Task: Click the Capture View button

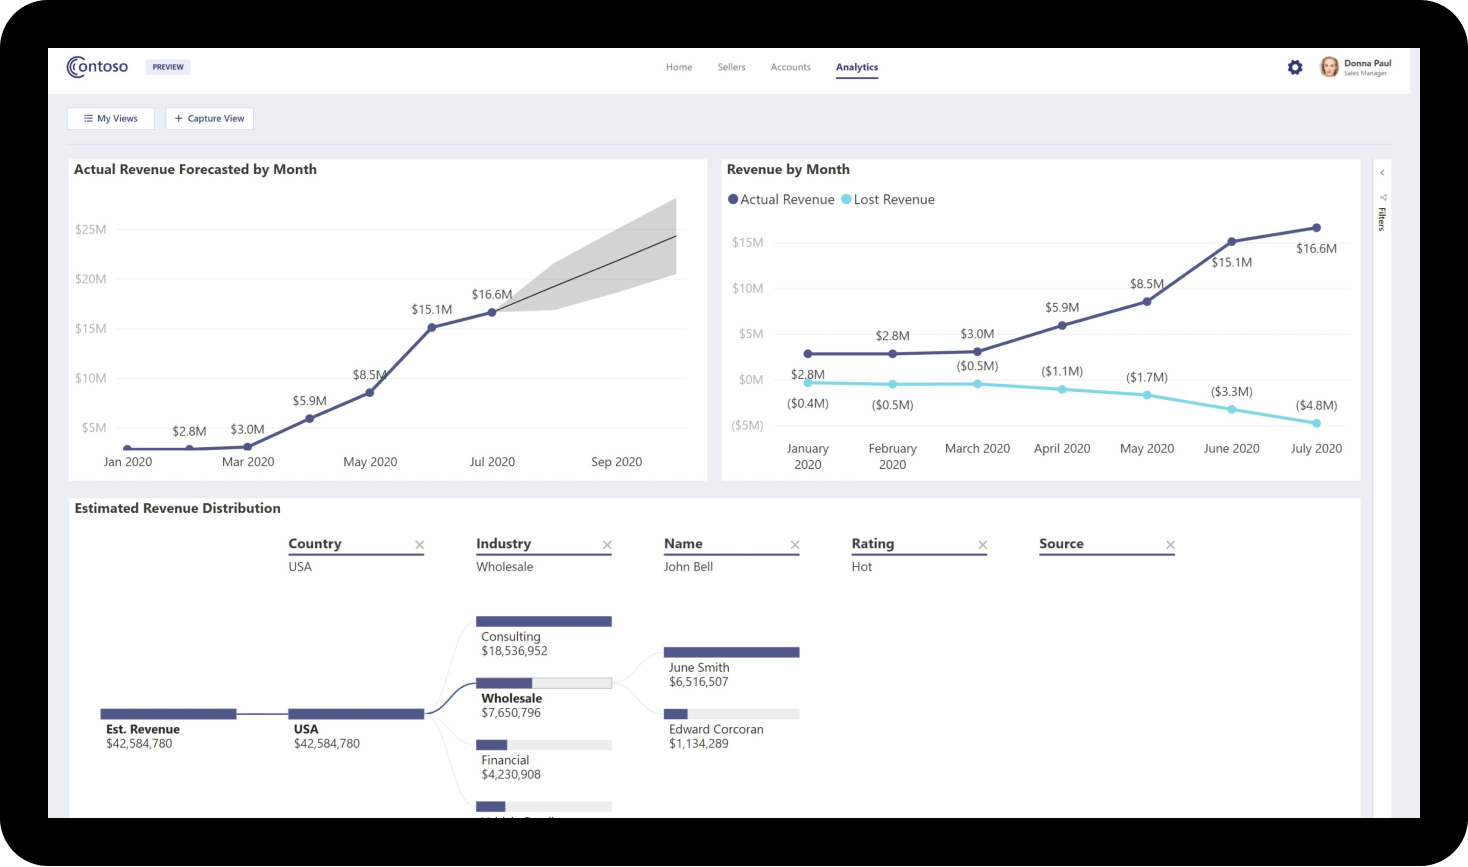Action: click(x=209, y=118)
